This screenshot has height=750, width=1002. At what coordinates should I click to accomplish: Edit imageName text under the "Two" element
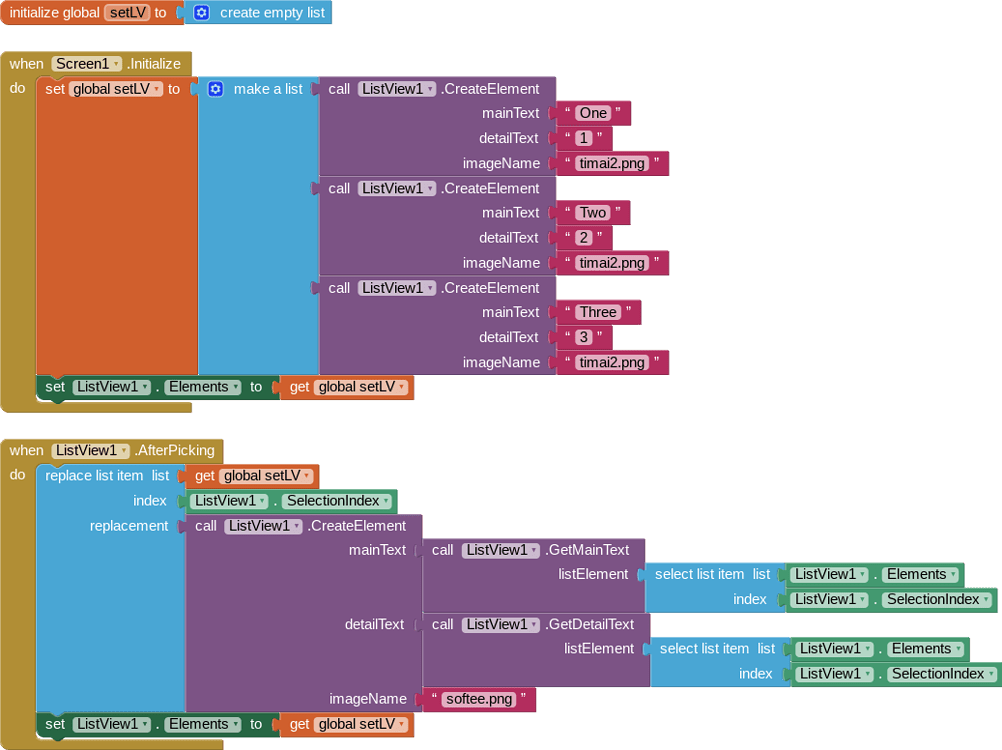click(612, 263)
